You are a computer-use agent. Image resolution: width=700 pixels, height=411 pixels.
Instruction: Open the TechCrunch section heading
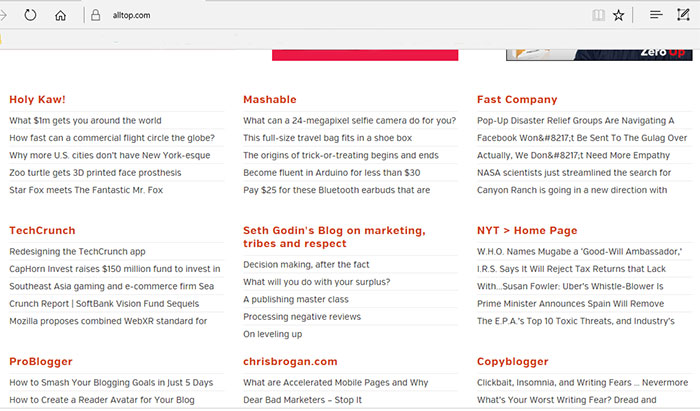[42, 231]
